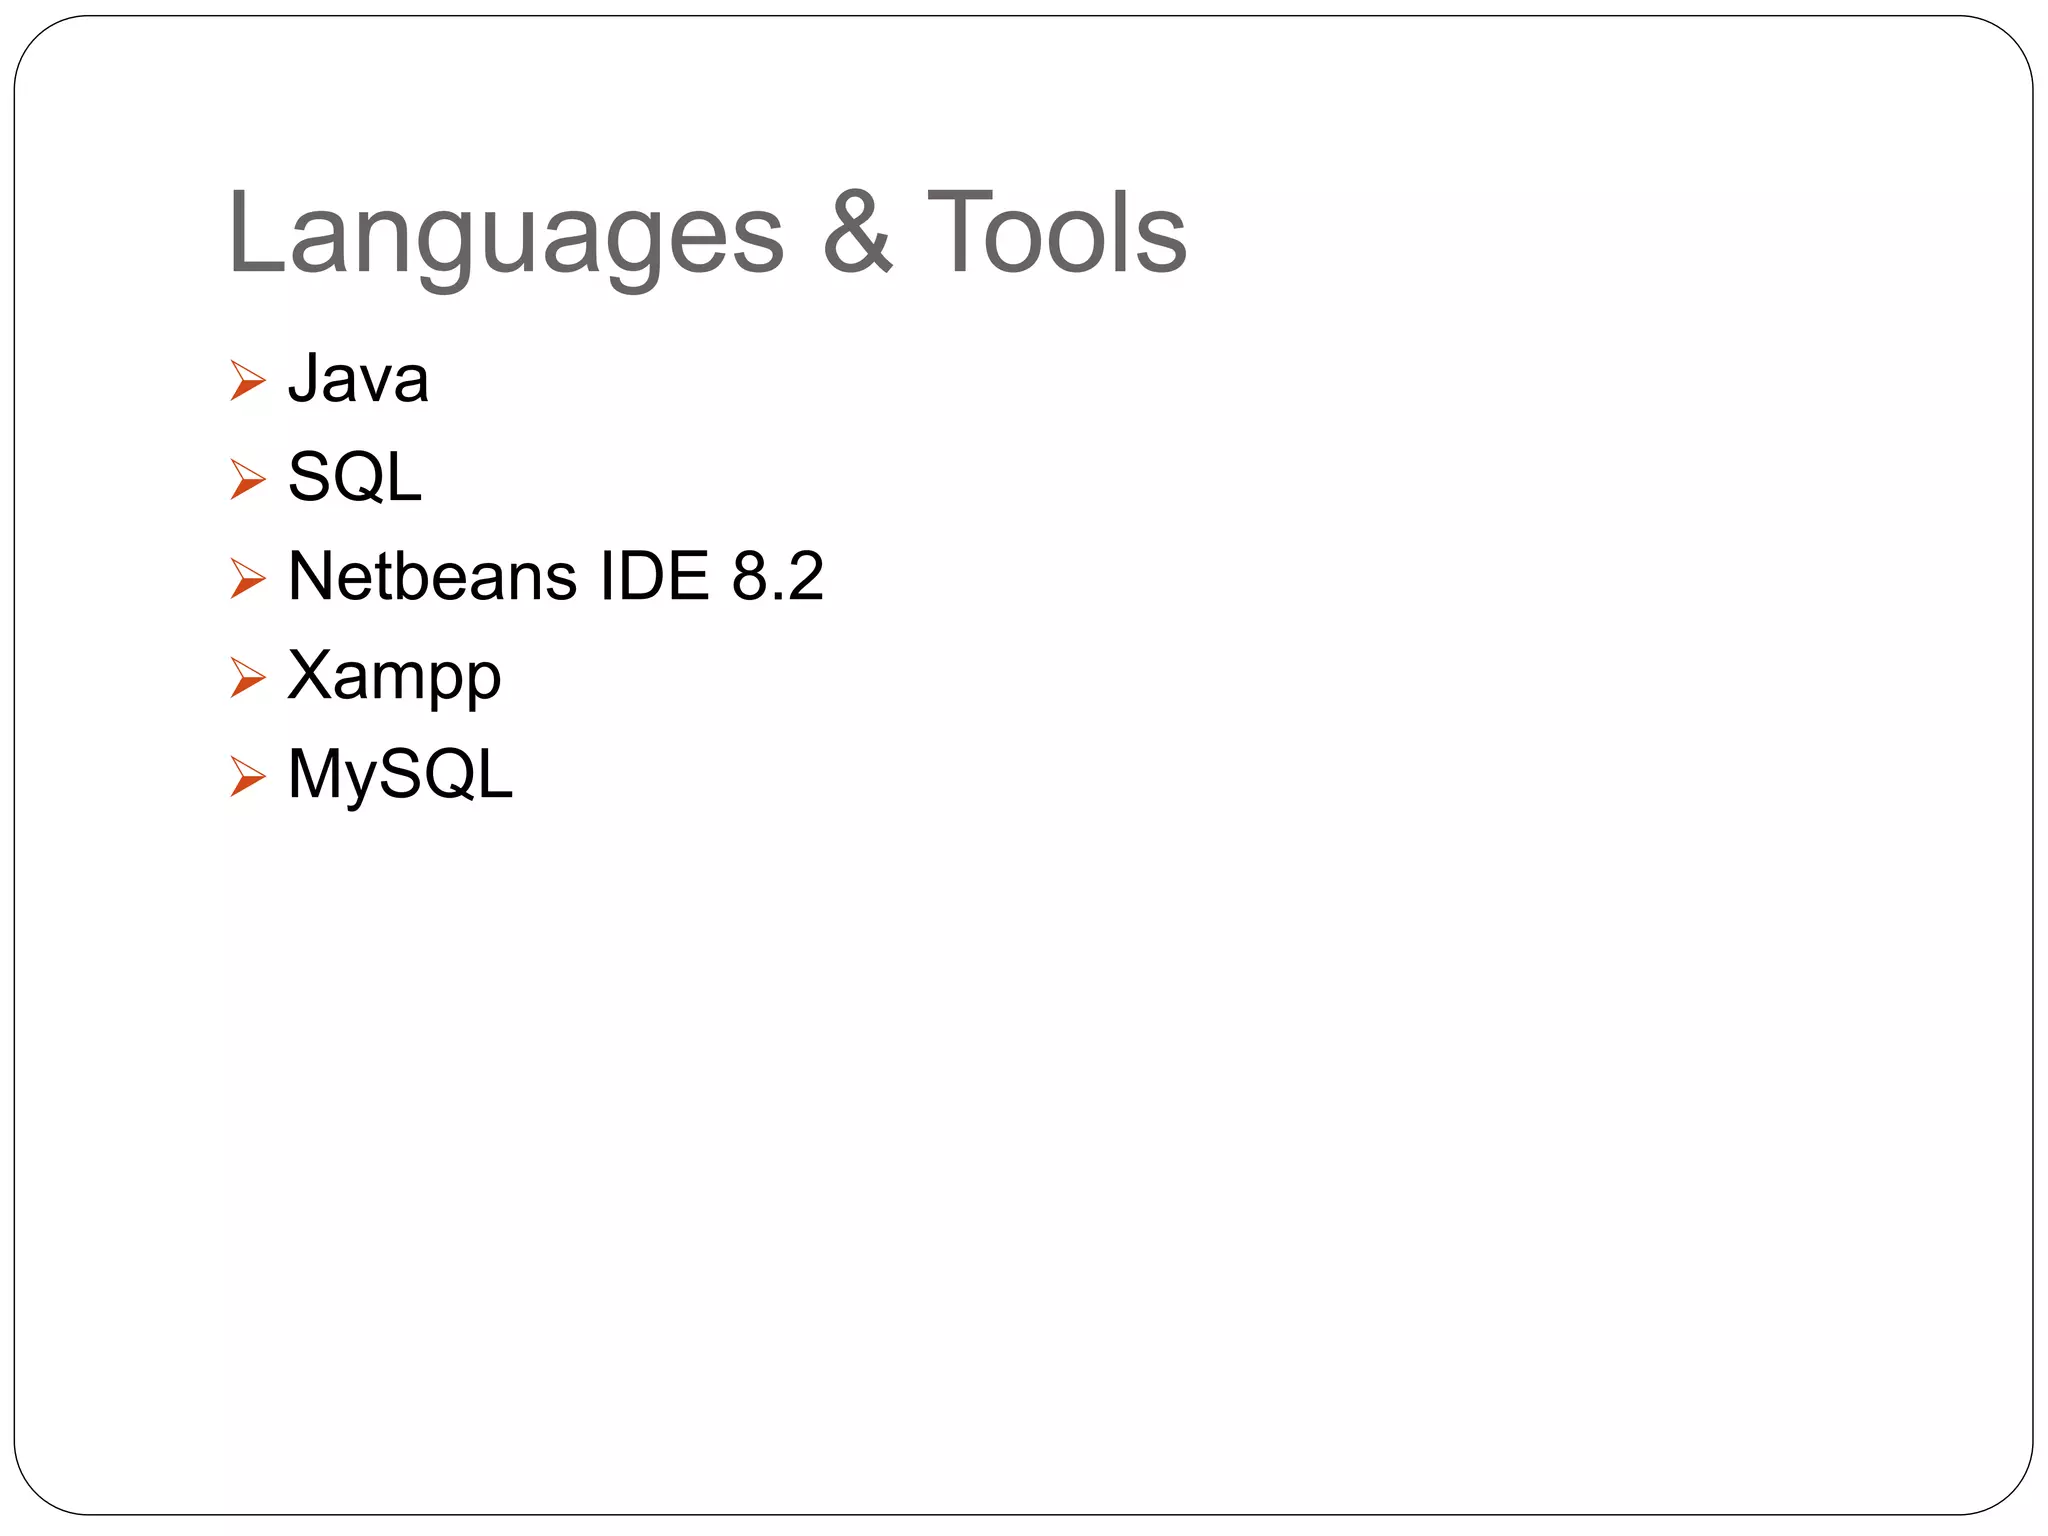Click the arrow bullet beside Java
Viewport: 2048px width, 1536px height.
(x=247, y=381)
